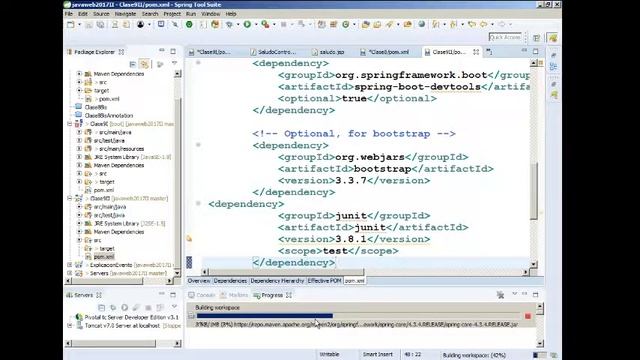Select the Spring perspective icon at top right

553,38
